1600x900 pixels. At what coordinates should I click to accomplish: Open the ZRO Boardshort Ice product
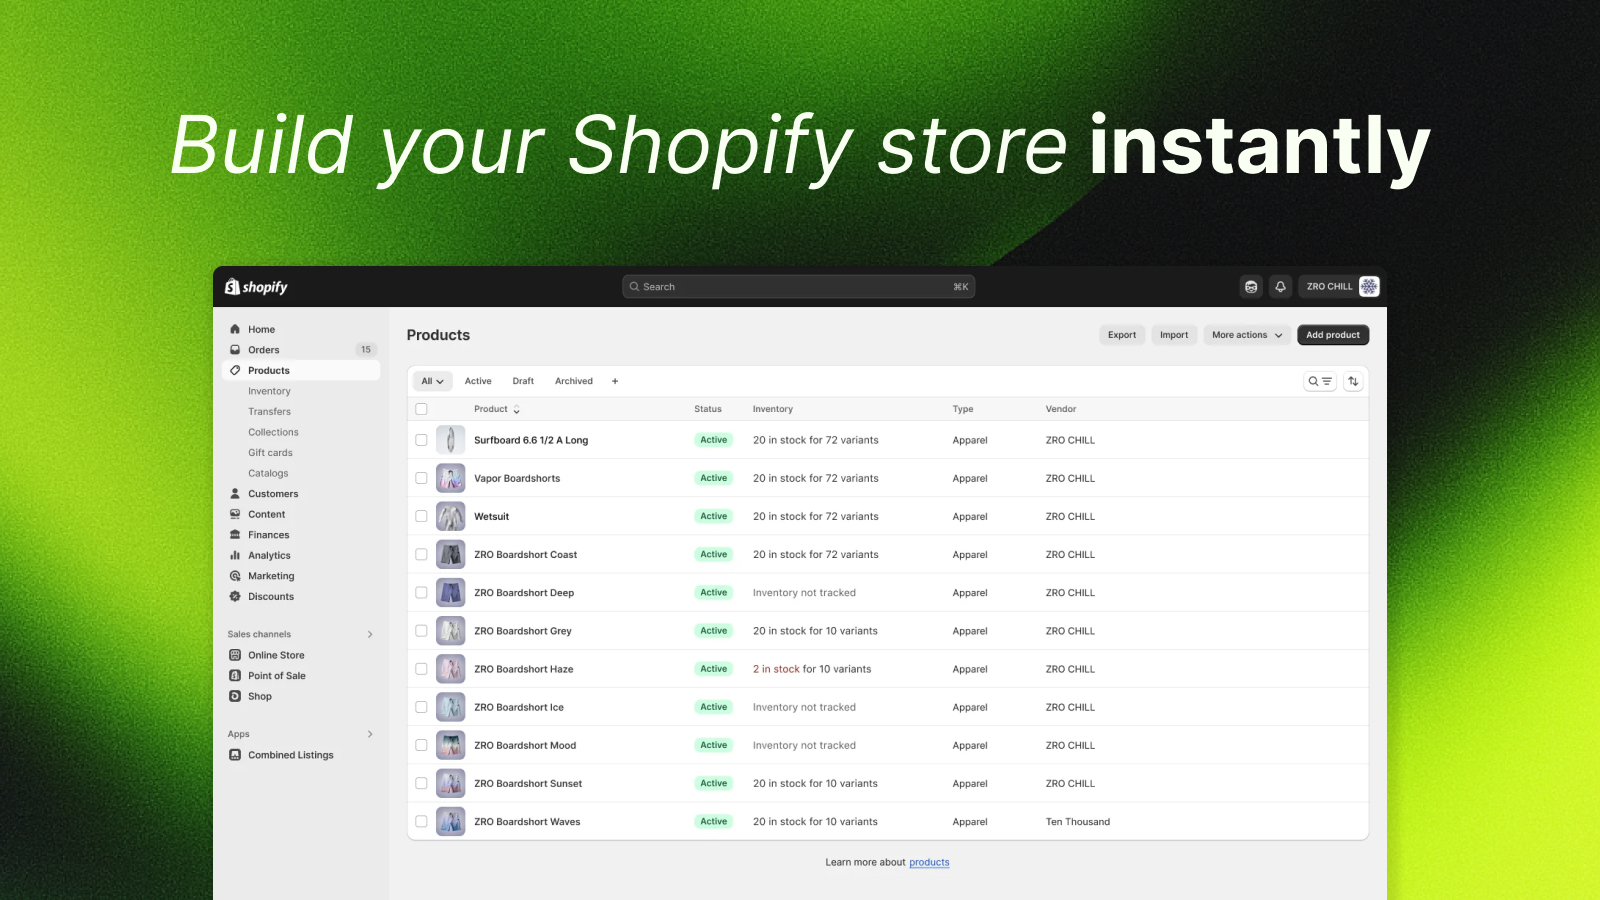pyautogui.click(x=519, y=707)
